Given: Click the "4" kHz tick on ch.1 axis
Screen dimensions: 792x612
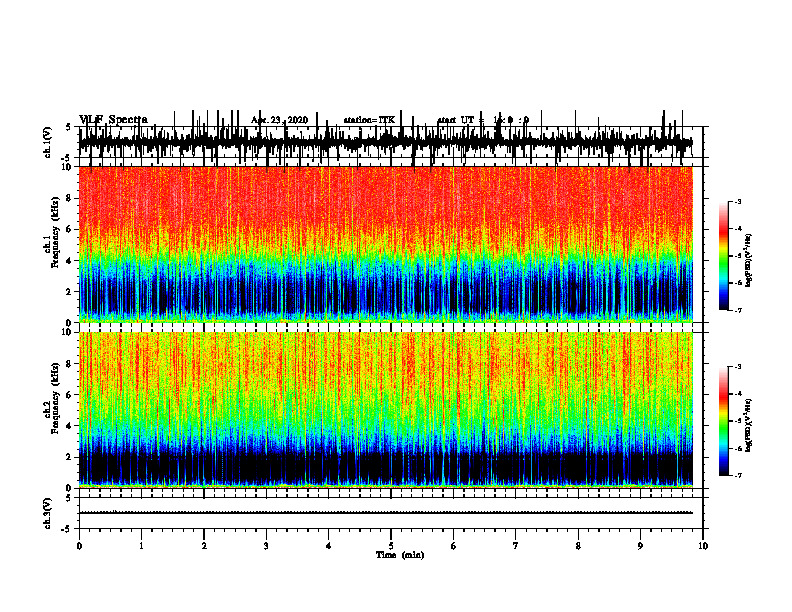Looking at the screenshot, I should pyautogui.click(x=70, y=261).
